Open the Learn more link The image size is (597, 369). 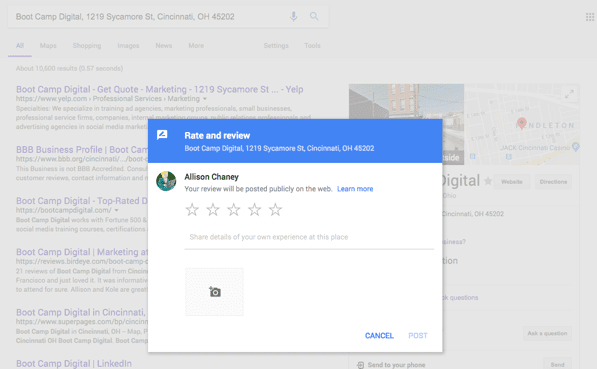(355, 189)
